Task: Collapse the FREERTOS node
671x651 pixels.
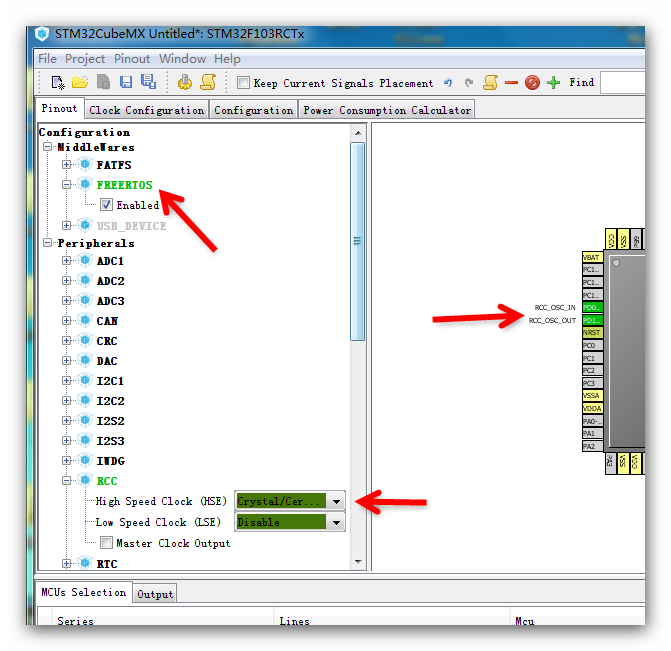Action: point(66,184)
